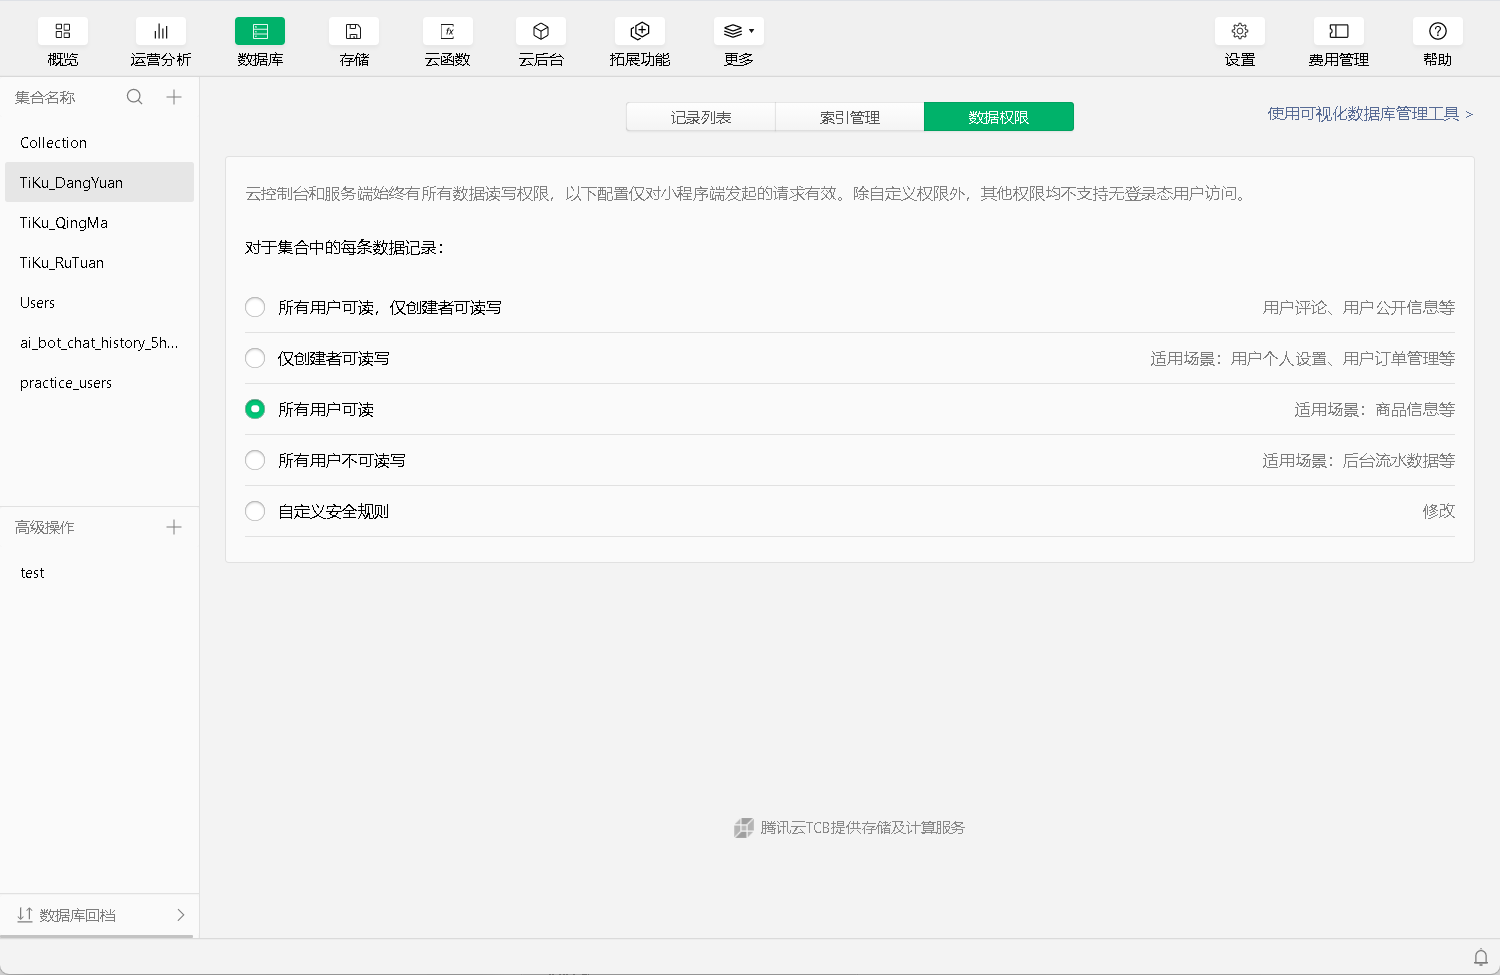The width and height of the screenshot is (1500, 975).
Task: Open the 概览 overview icon
Action: 62,31
